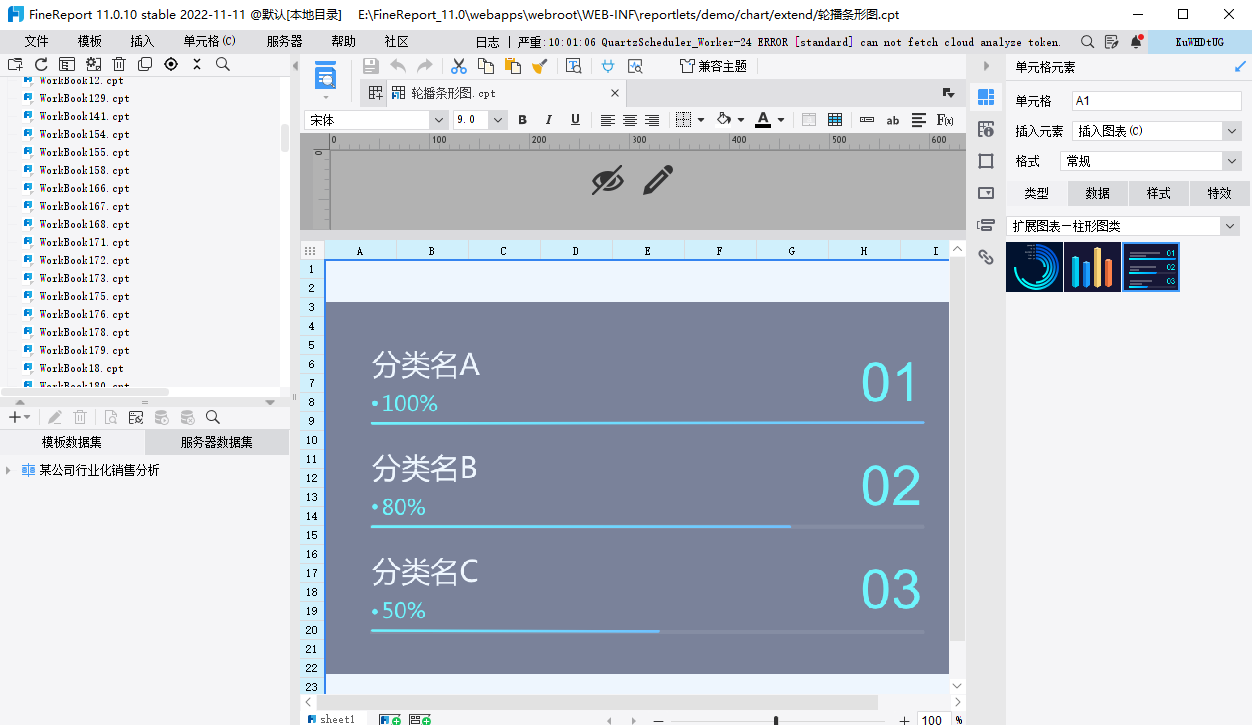Screen dimensions: 1252x725
Task: Click the add new template tab icon
Action: [x=376, y=93]
